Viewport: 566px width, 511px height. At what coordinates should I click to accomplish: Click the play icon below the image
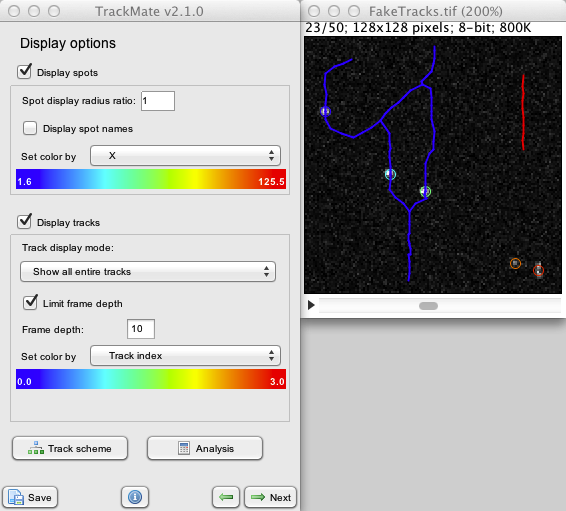tap(311, 305)
